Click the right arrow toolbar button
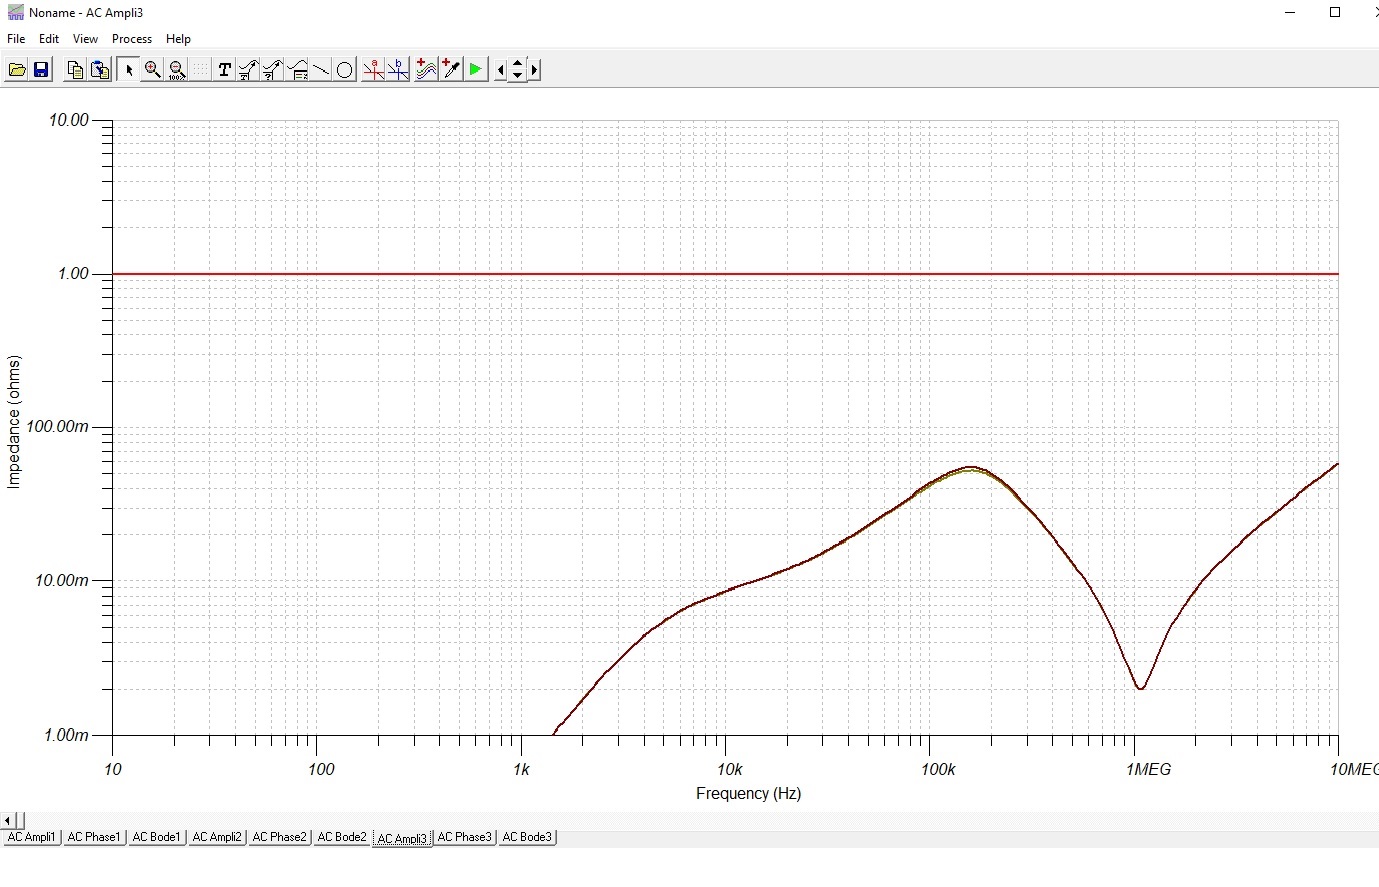This screenshot has height=887, width=1379. click(x=535, y=70)
